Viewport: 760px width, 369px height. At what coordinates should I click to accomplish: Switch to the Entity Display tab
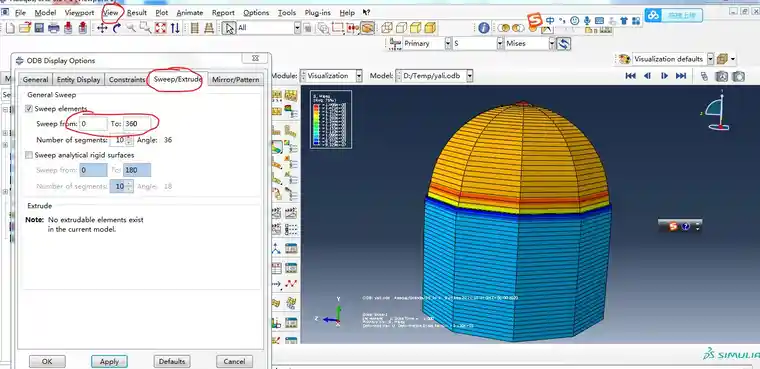pyautogui.click(x=78, y=80)
